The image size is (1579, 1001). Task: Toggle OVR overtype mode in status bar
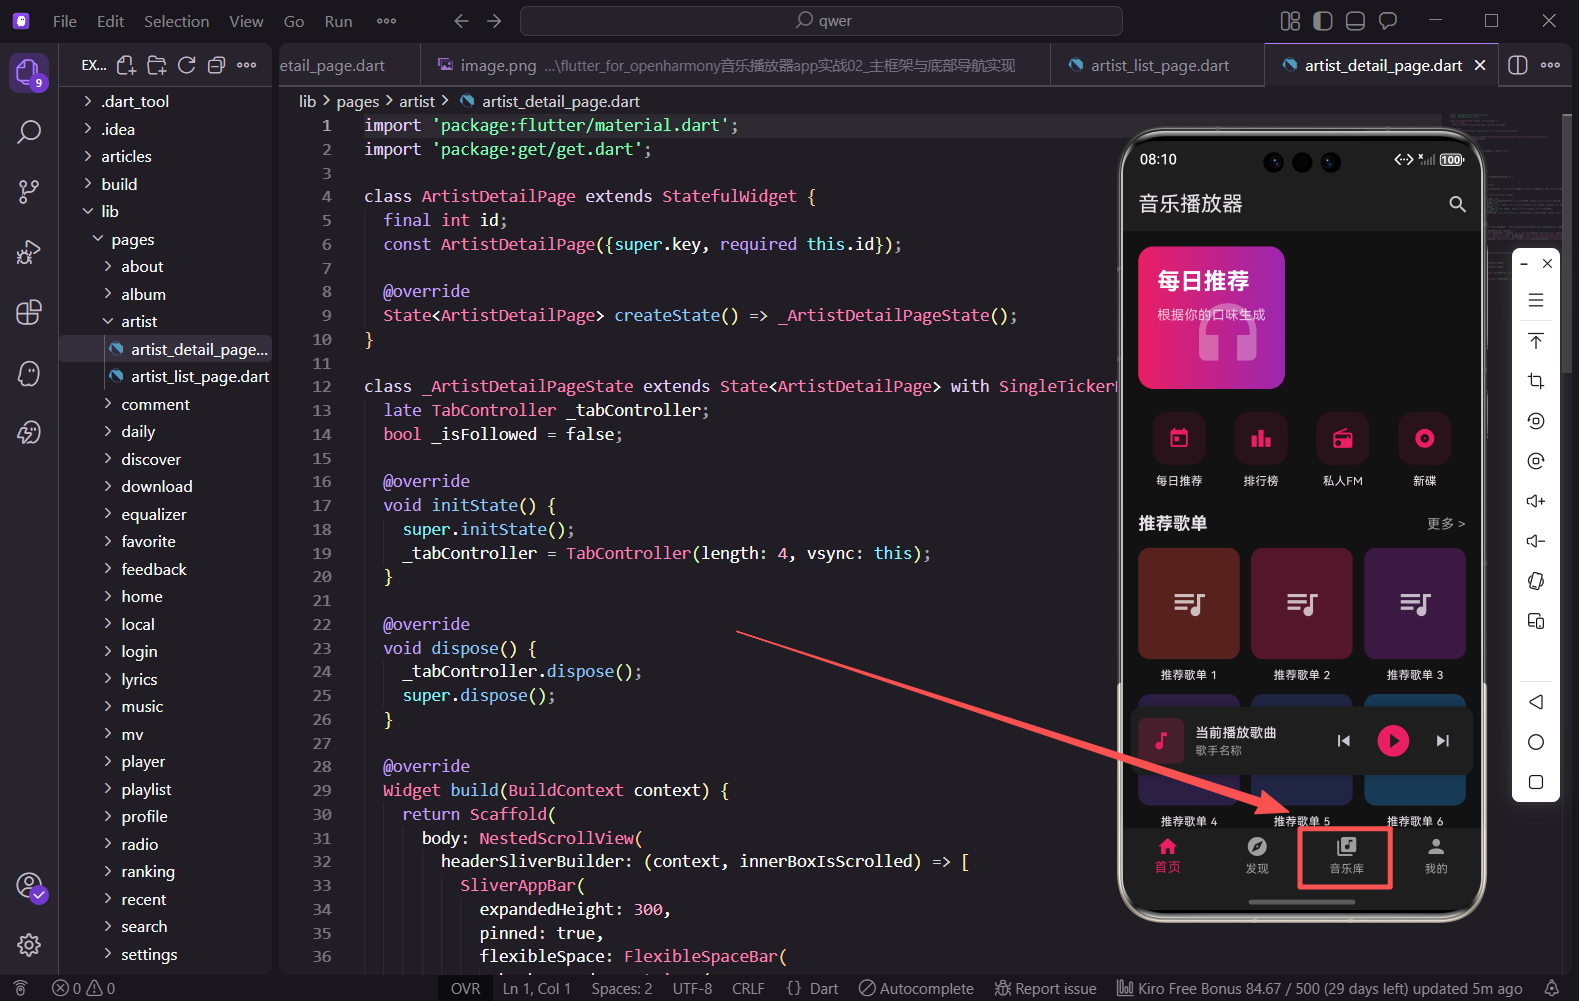pos(465,988)
